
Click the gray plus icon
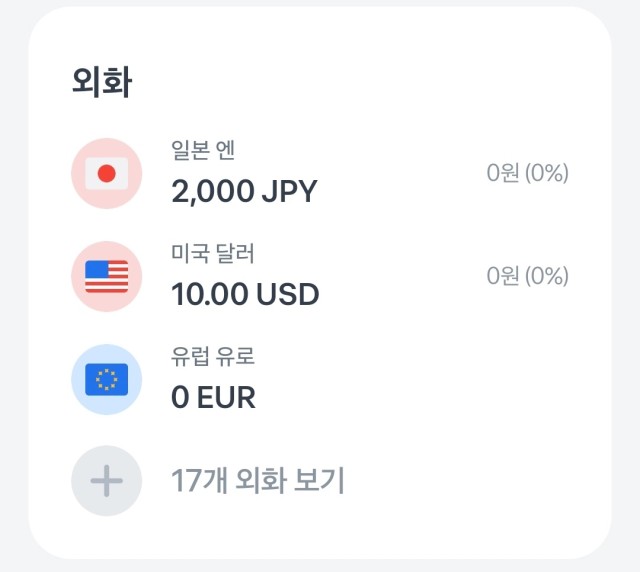click(x=107, y=481)
